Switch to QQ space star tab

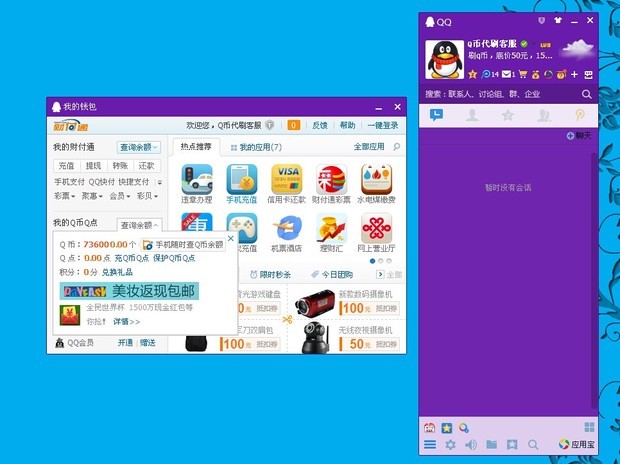tap(508, 115)
